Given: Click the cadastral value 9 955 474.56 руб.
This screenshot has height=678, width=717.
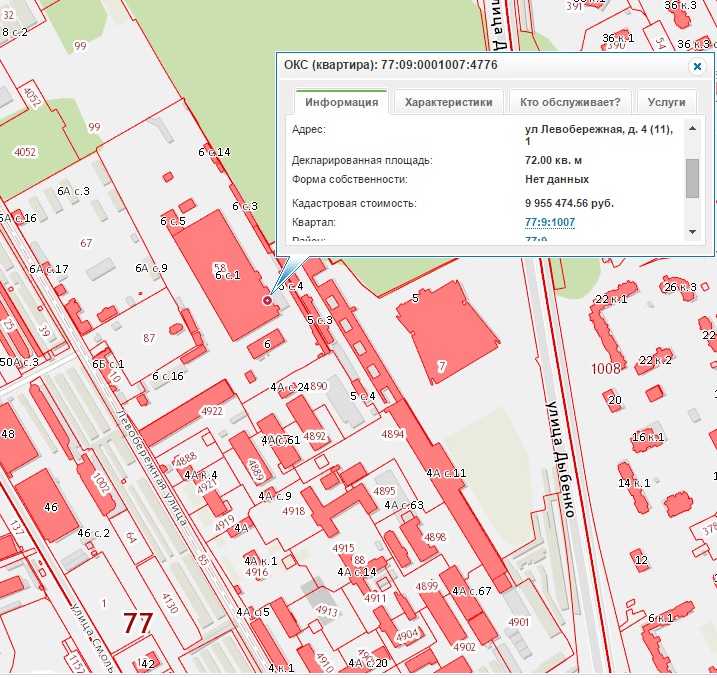Looking at the screenshot, I should (x=569, y=203).
